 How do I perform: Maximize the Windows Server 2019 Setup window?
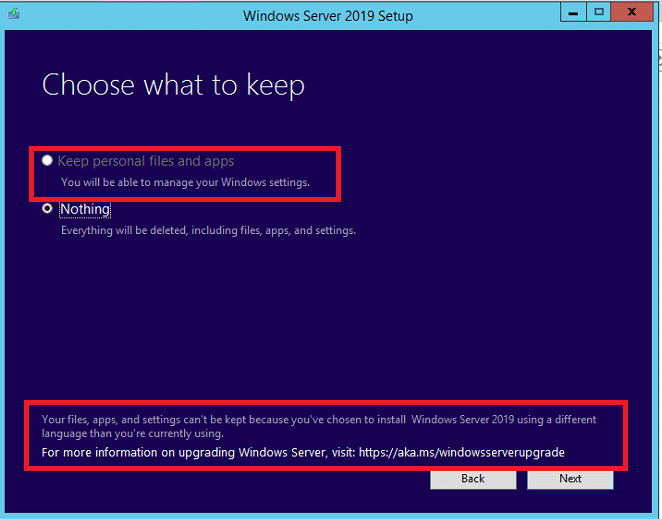599,13
